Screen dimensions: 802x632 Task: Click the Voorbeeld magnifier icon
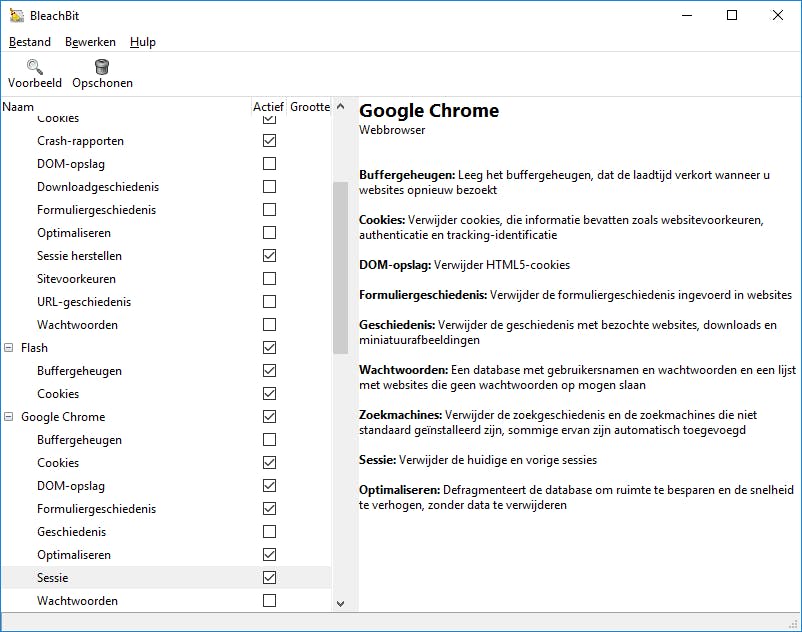34,67
